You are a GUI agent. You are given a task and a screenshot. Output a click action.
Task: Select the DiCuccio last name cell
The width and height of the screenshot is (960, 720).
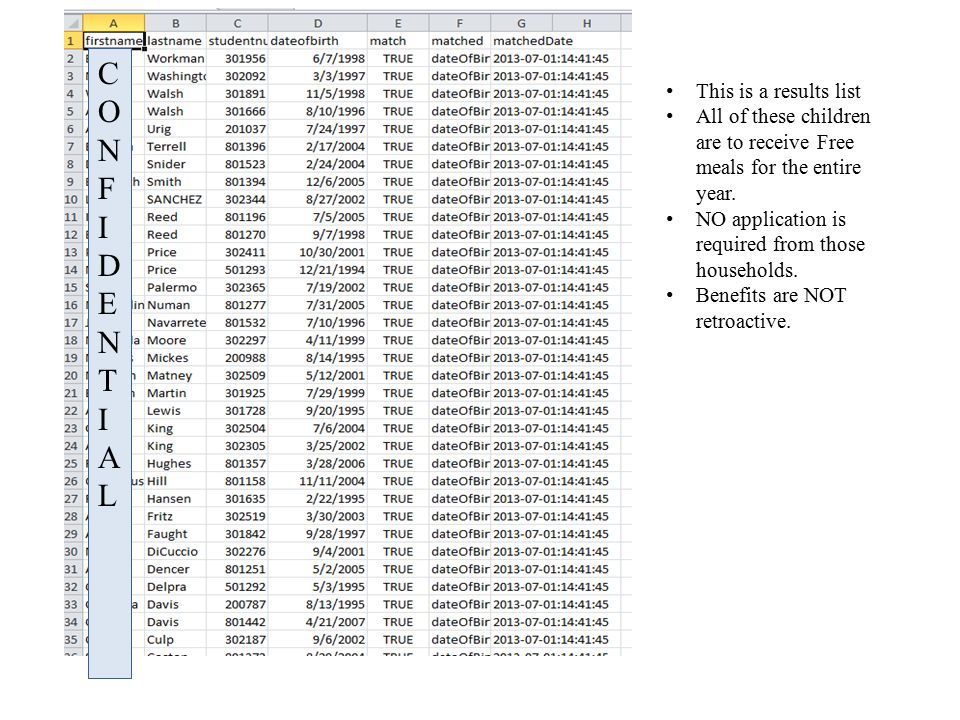[176, 552]
